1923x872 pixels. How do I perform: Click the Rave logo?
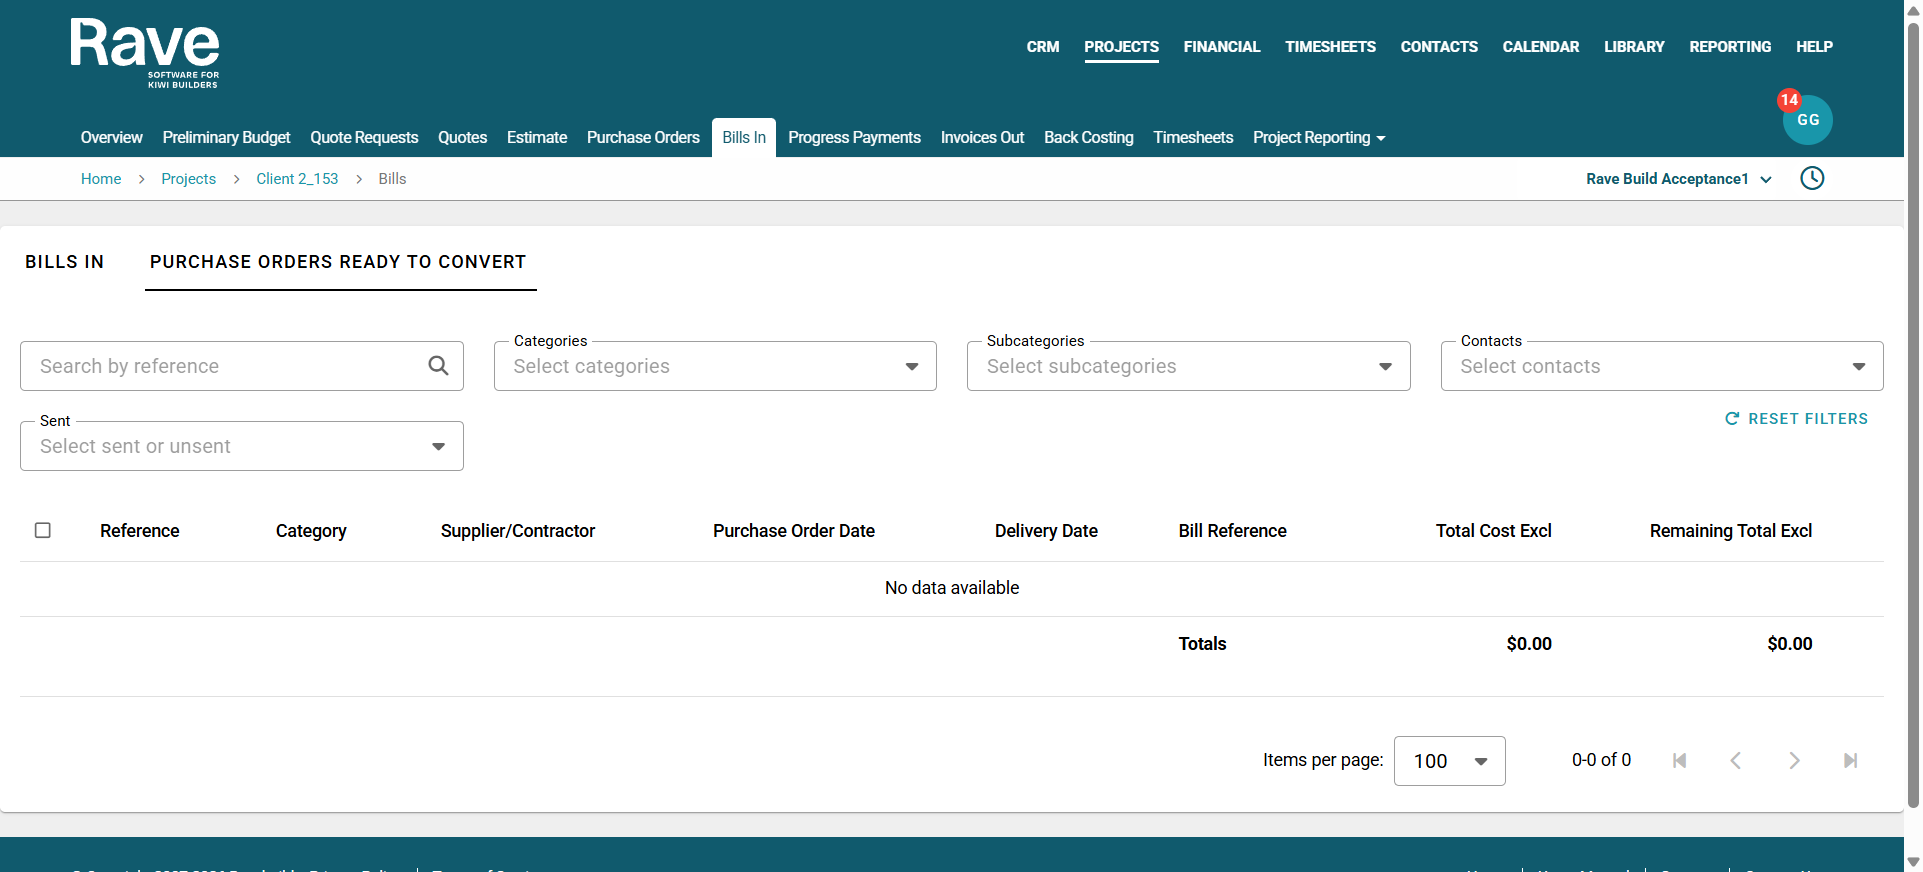[x=145, y=53]
